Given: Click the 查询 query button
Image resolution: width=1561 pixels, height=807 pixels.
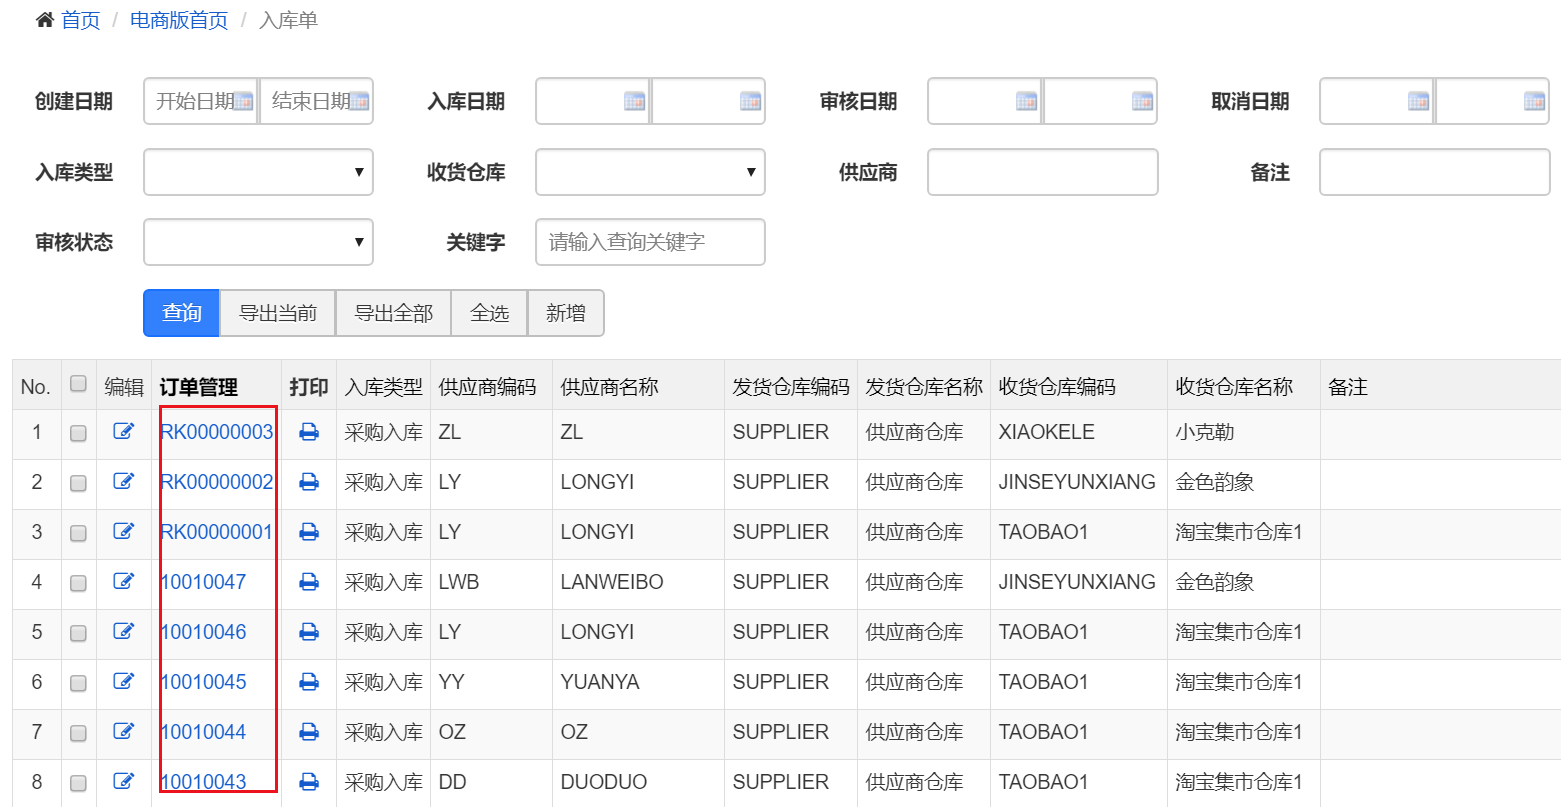Looking at the screenshot, I should point(180,313).
